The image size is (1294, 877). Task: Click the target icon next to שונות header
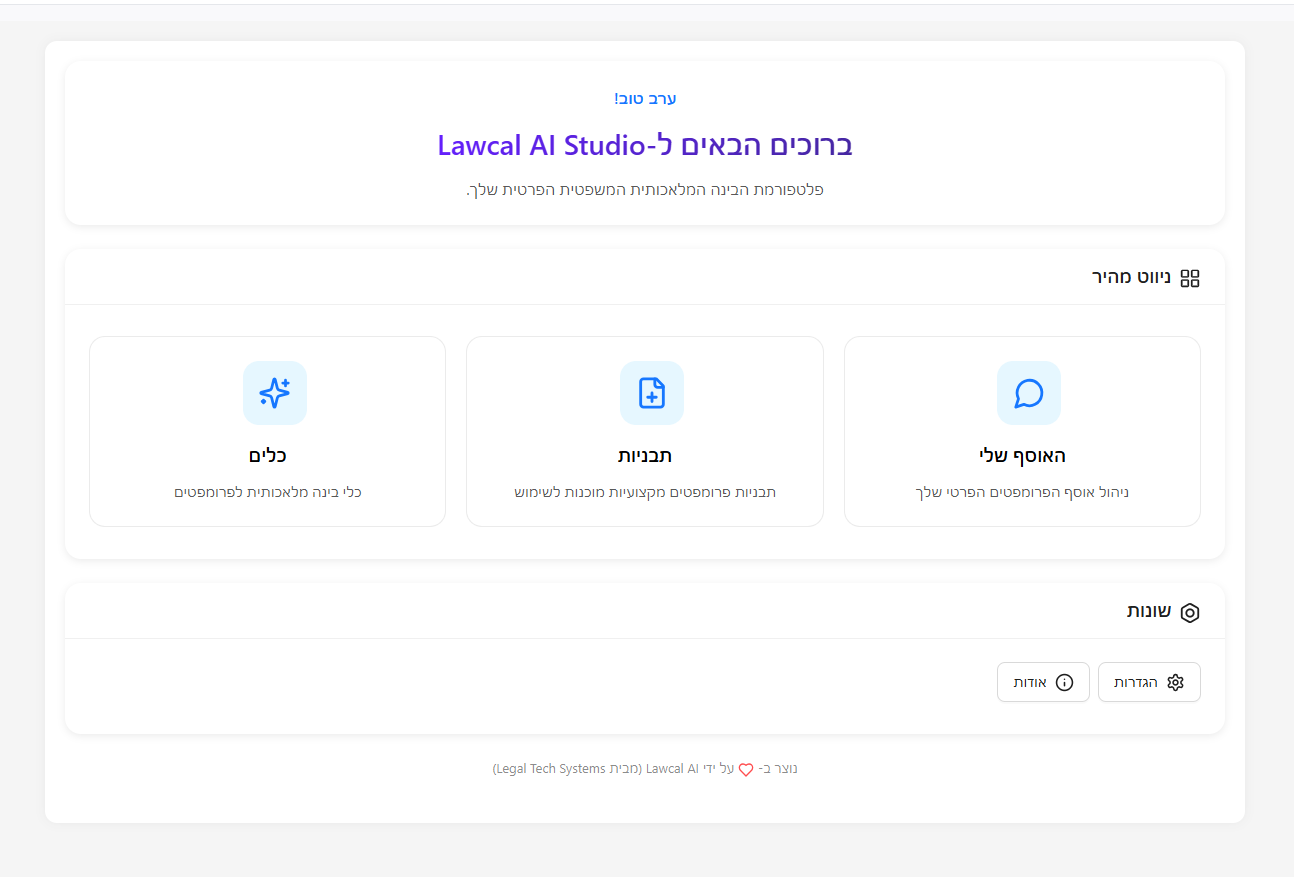click(1189, 611)
